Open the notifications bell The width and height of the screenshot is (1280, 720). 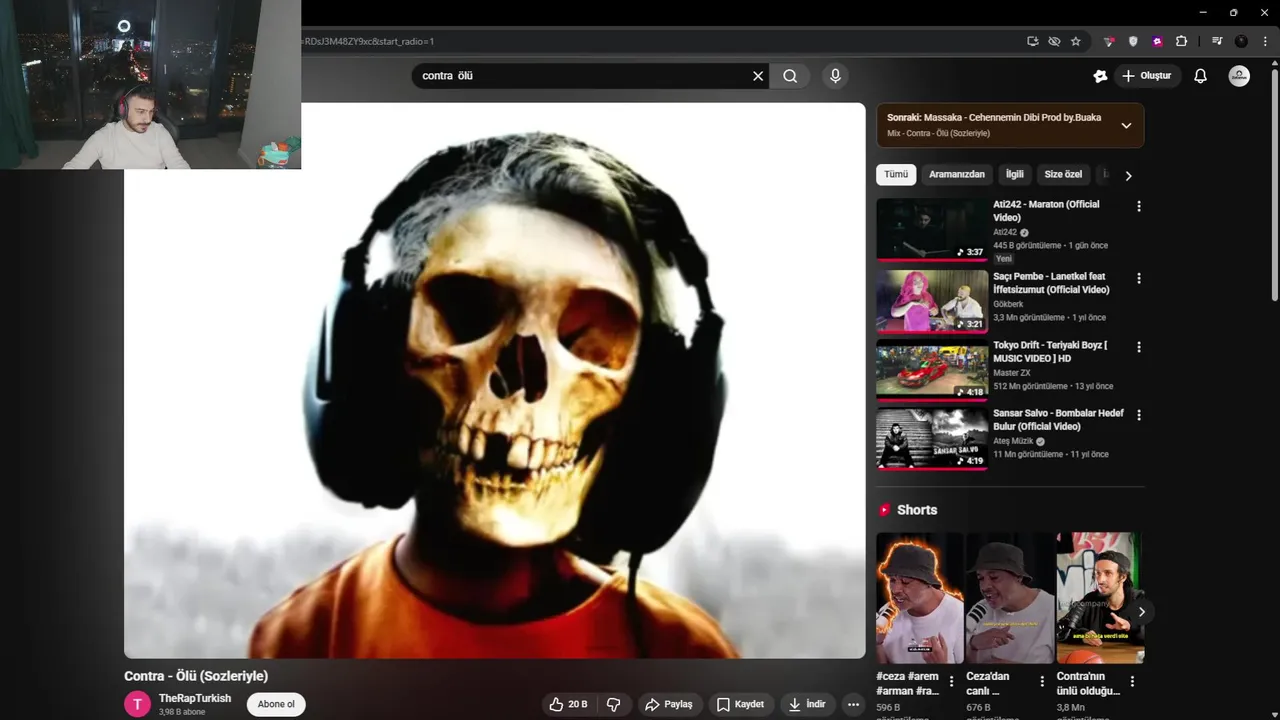1201,76
